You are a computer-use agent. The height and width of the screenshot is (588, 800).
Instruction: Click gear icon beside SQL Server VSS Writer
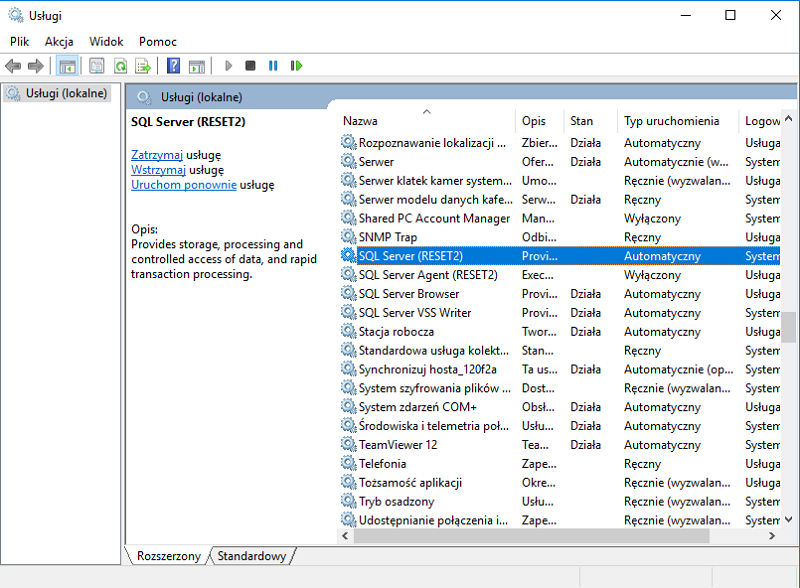pyautogui.click(x=348, y=311)
